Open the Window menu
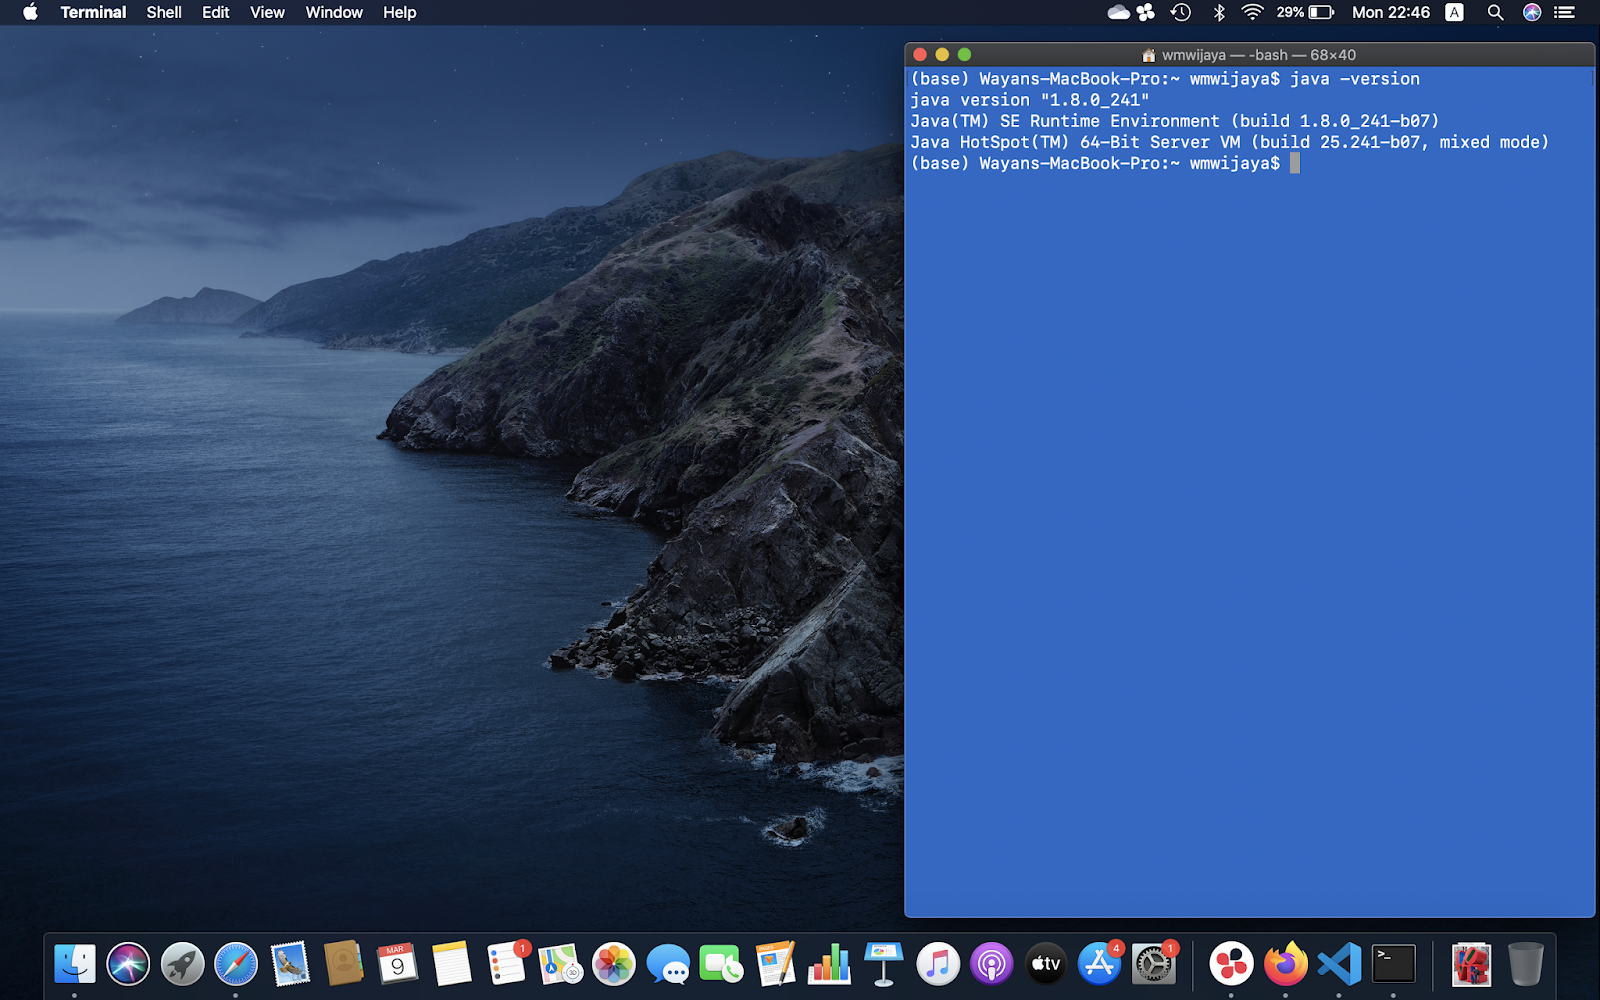The height and width of the screenshot is (1000, 1600). 333,12
